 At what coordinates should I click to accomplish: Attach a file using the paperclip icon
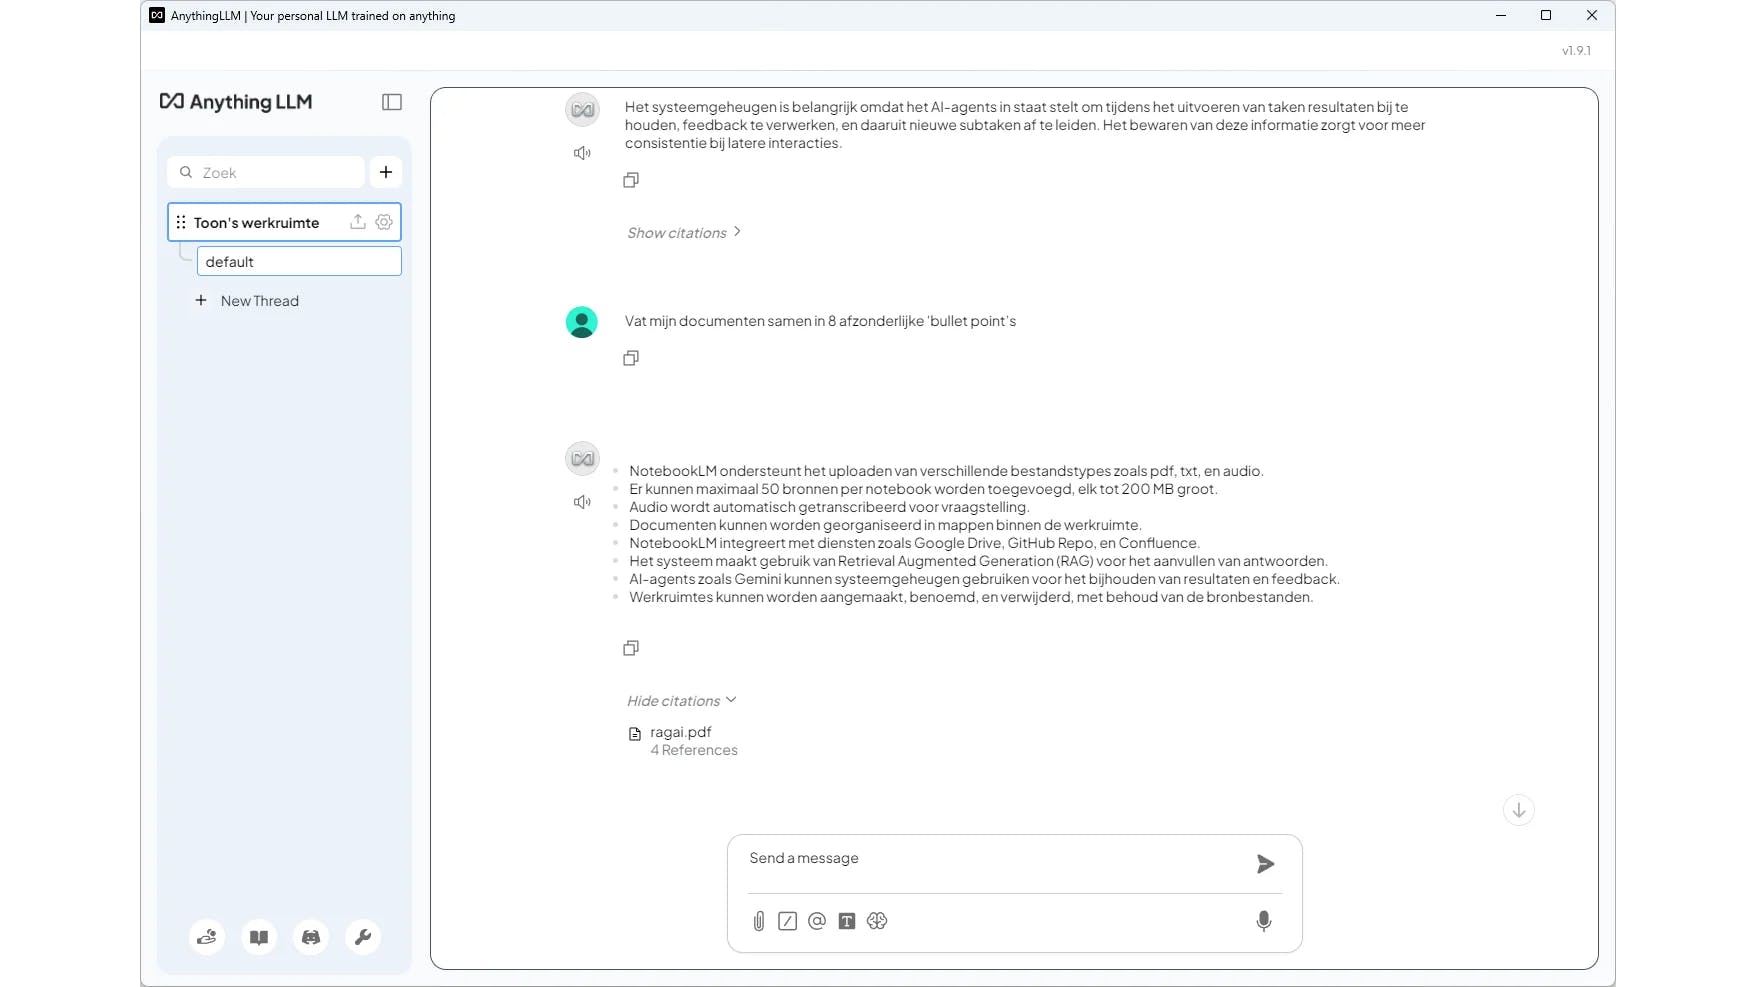(x=759, y=921)
